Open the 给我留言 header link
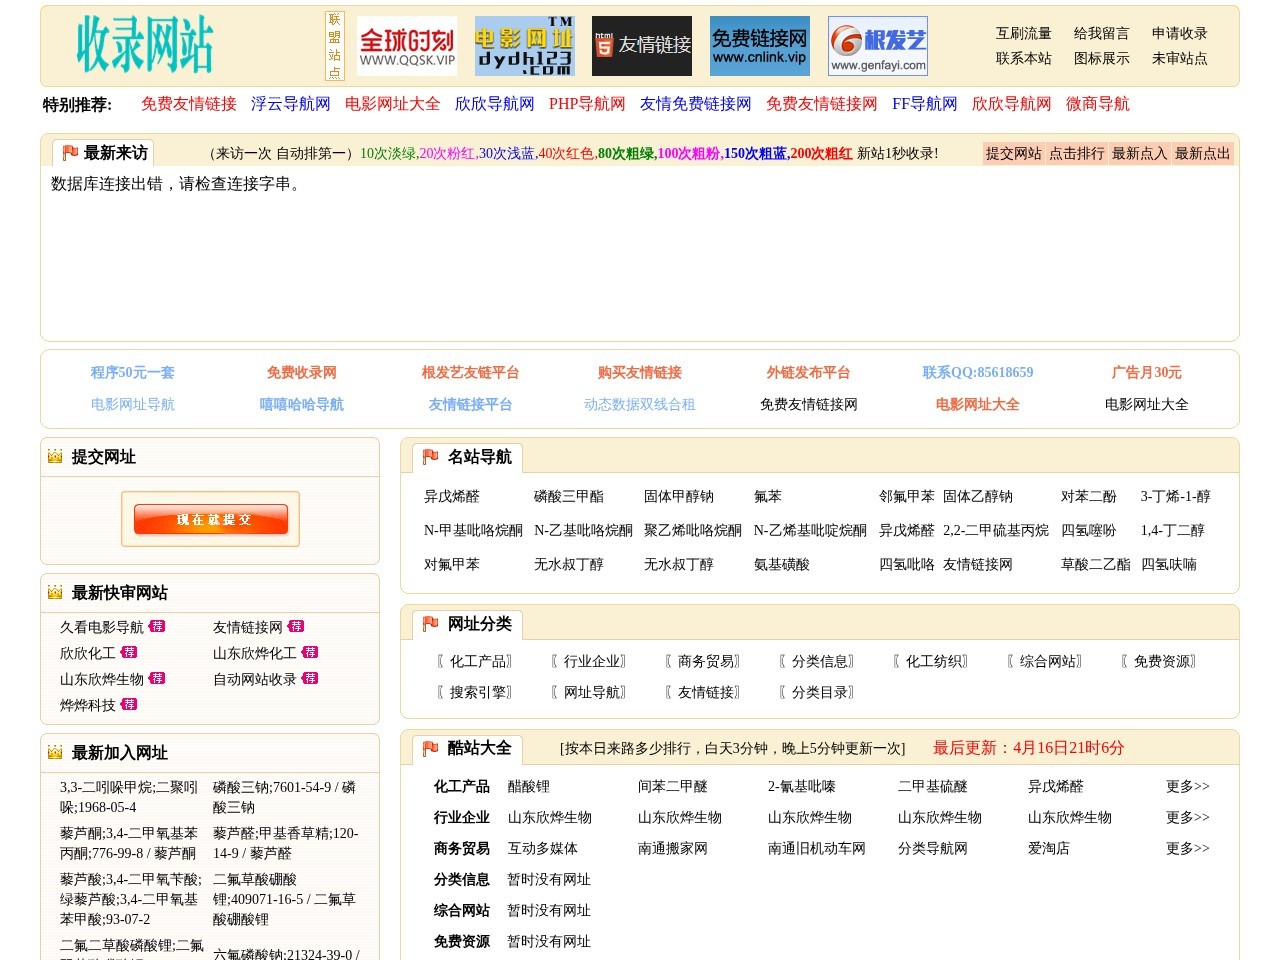The width and height of the screenshot is (1280, 960). pyautogui.click(x=1102, y=33)
